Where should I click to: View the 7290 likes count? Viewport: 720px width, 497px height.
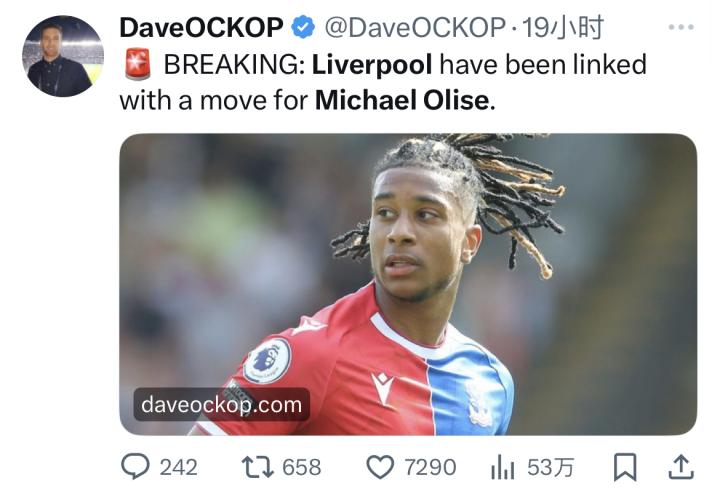click(430, 467)
